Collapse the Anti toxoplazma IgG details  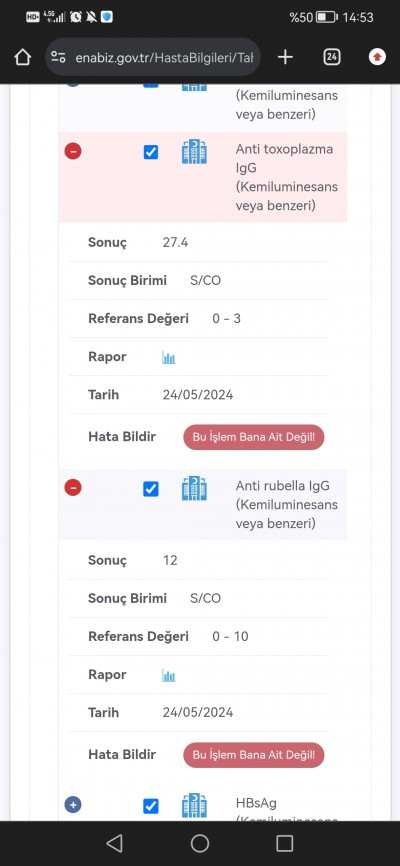73,151
